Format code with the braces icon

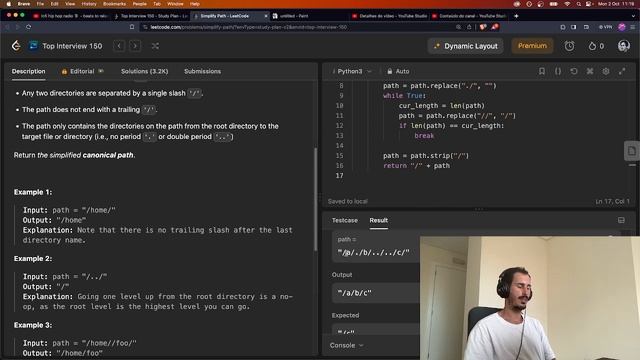[x=558, y=71]
